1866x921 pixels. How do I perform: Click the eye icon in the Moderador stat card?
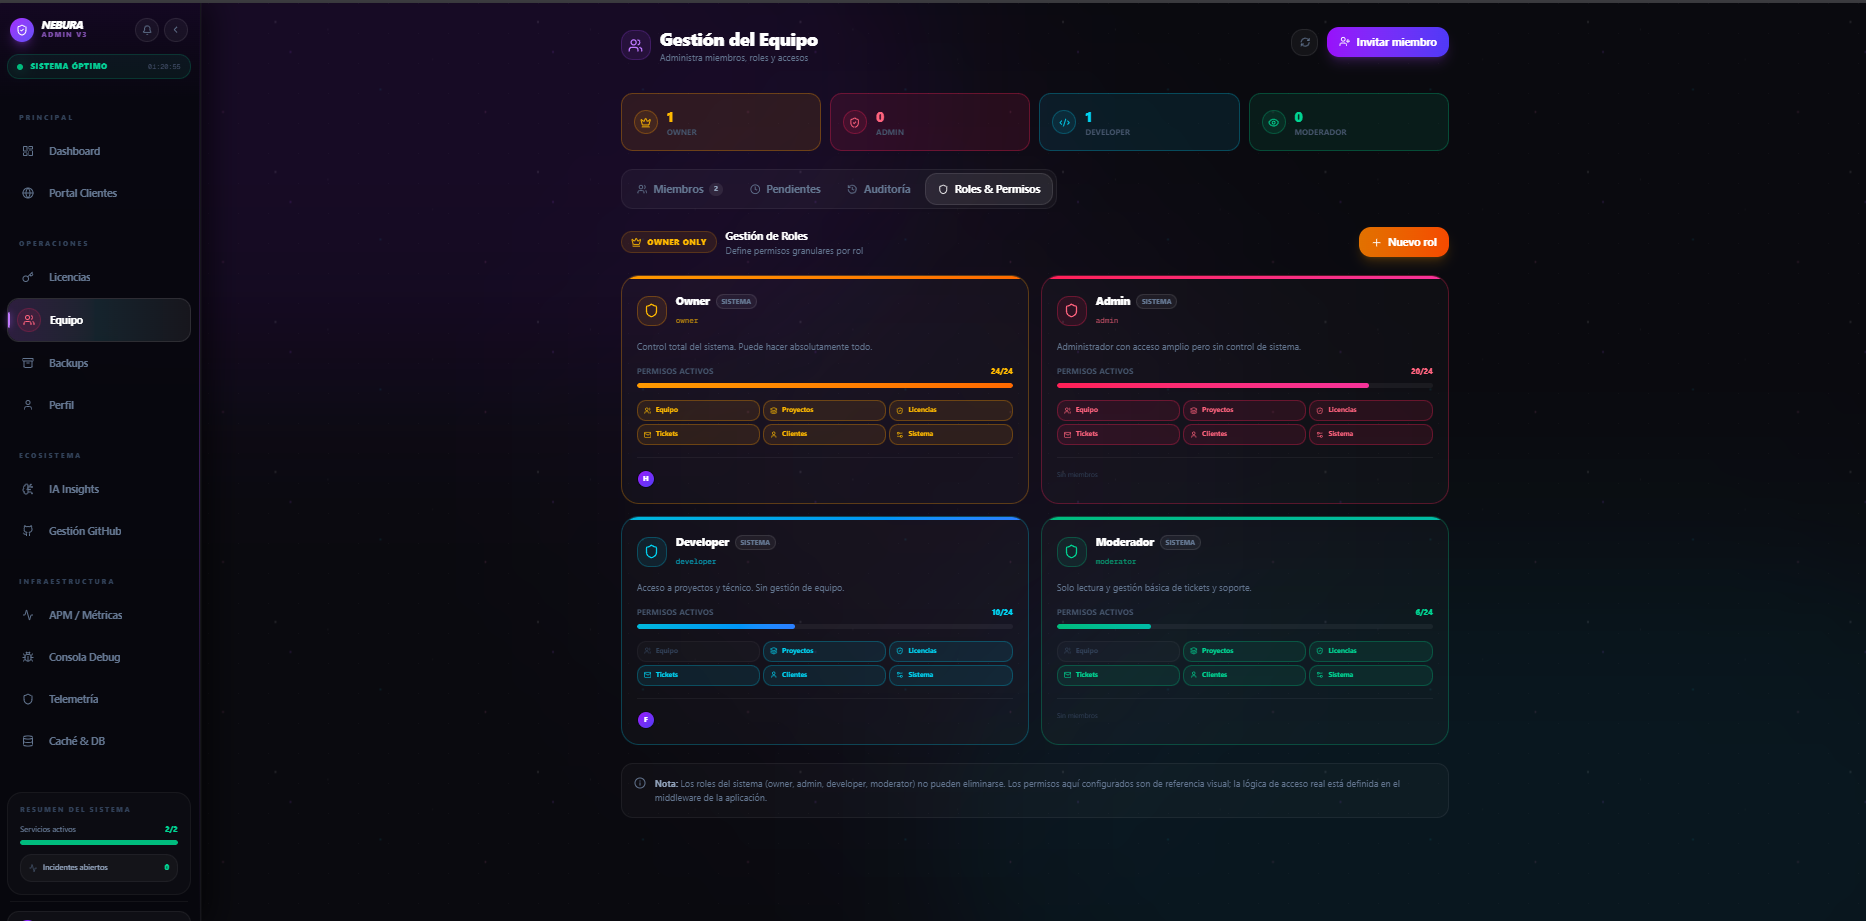tap(1274, 122)
